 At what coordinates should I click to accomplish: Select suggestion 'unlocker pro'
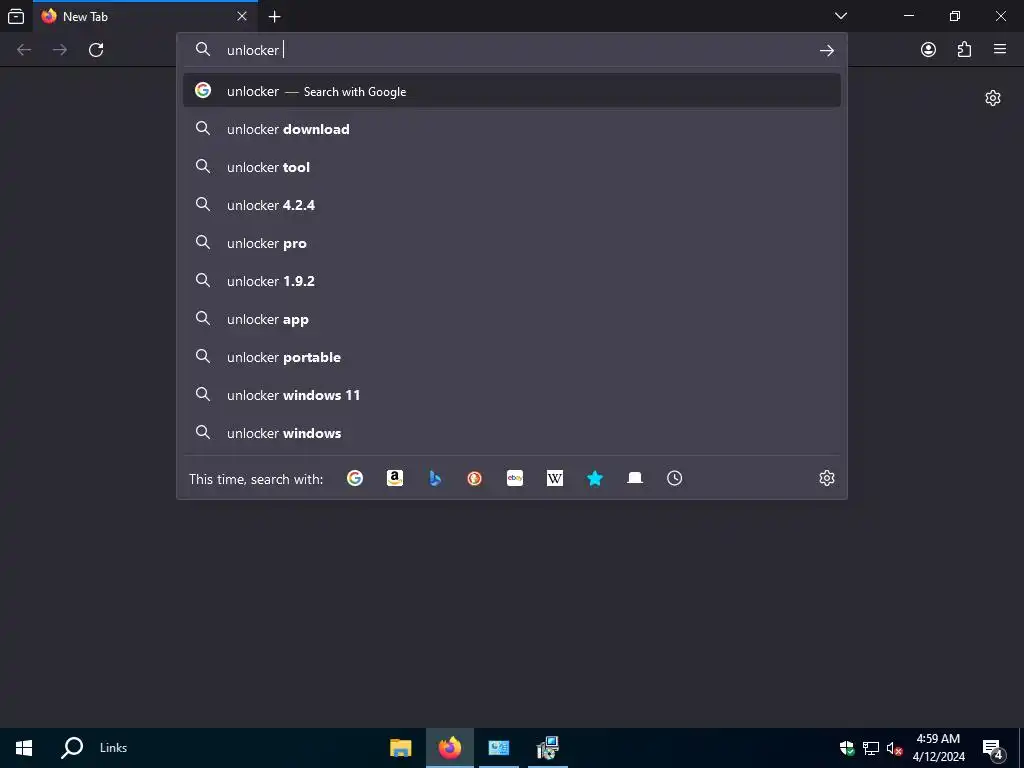click(512, 243)
